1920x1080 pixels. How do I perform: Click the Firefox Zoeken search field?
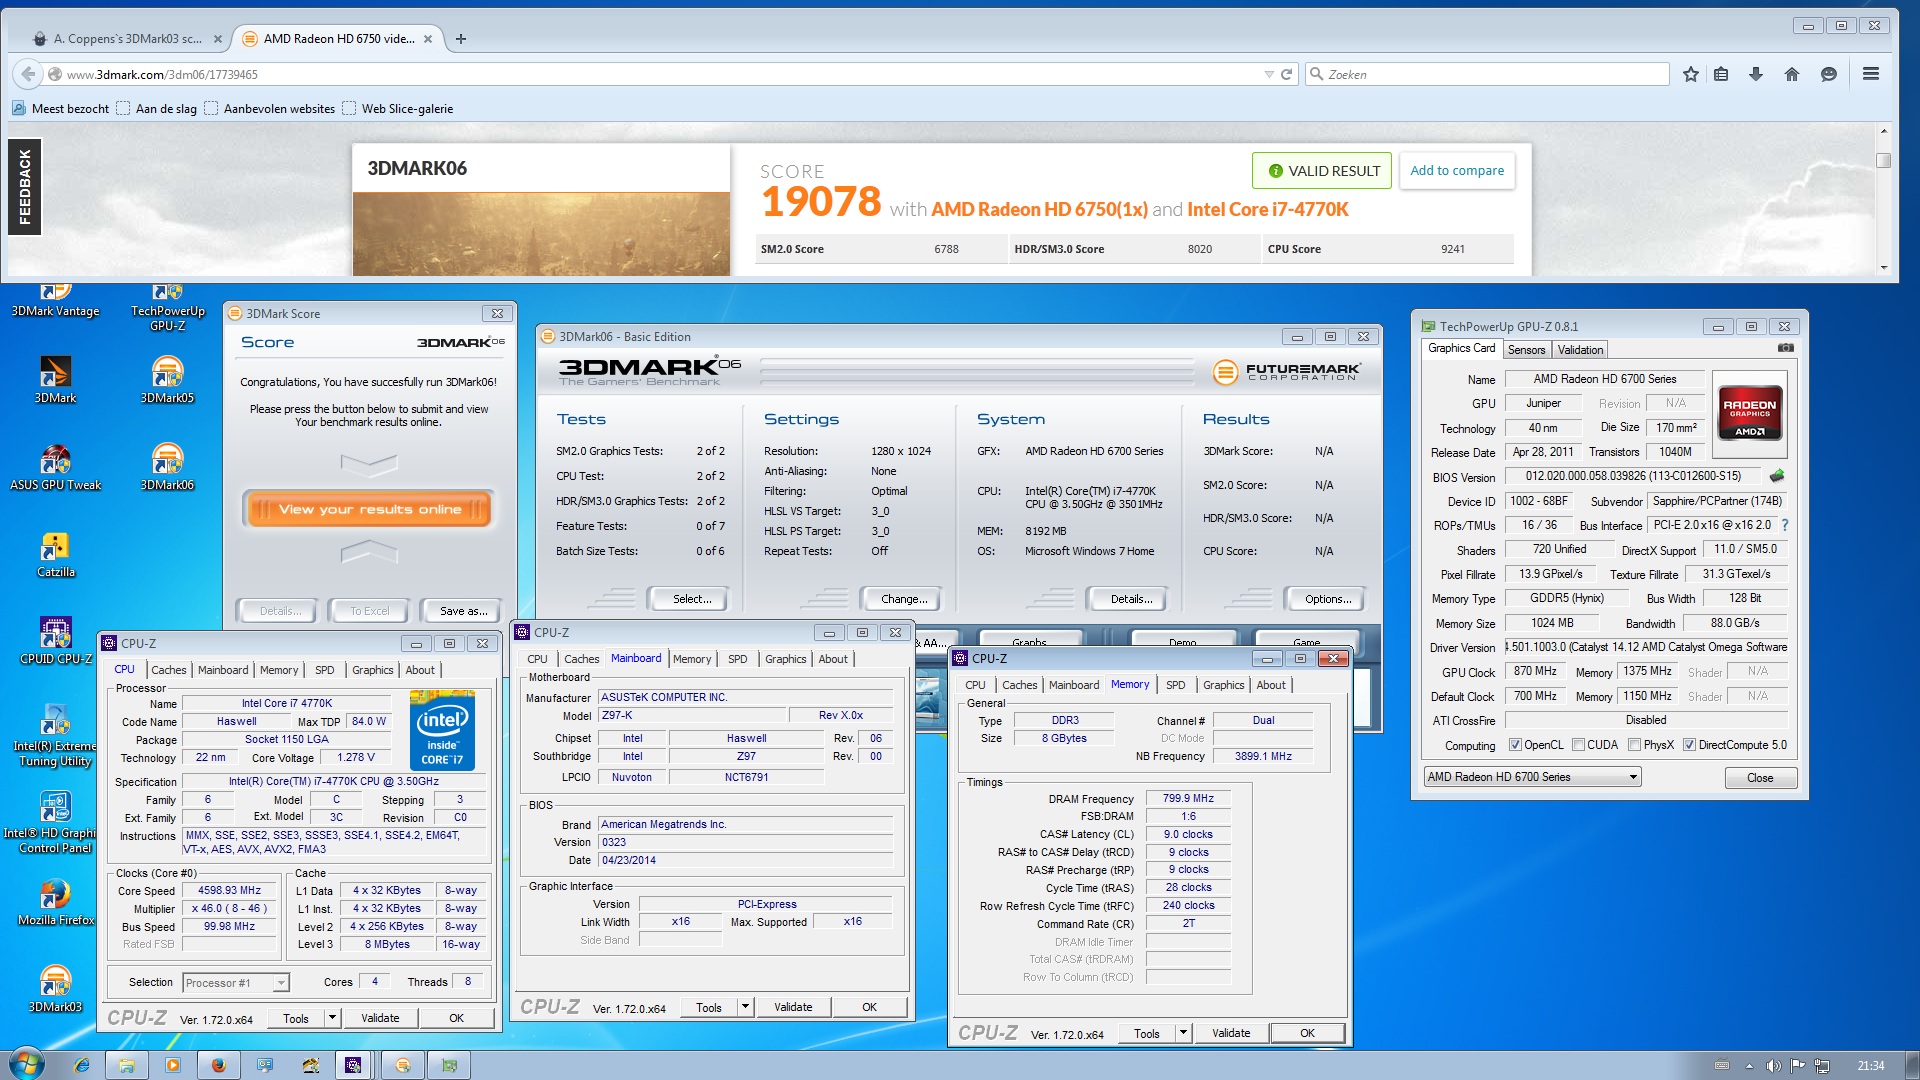click(x=1487, y=74)
